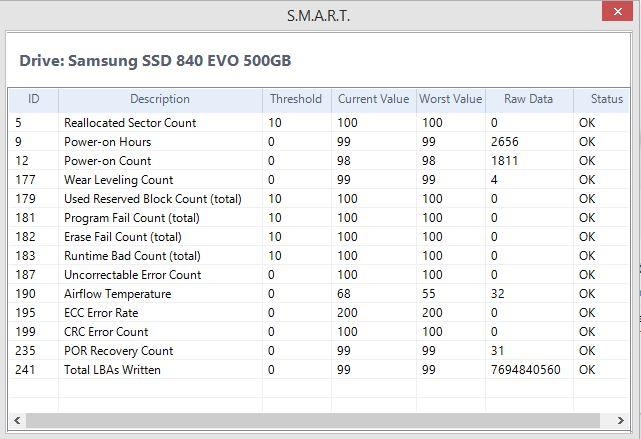Click OK status of Reallocated Sector Count
Screen dimensions: 641x439
point(587,123)
